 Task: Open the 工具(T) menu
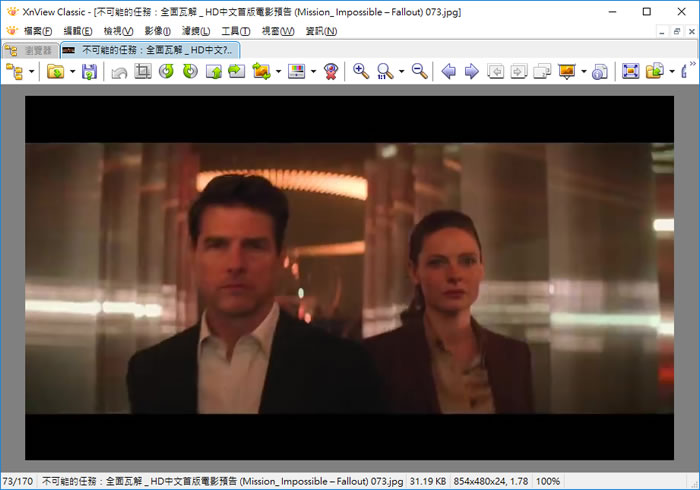click(x=236, y=31)
